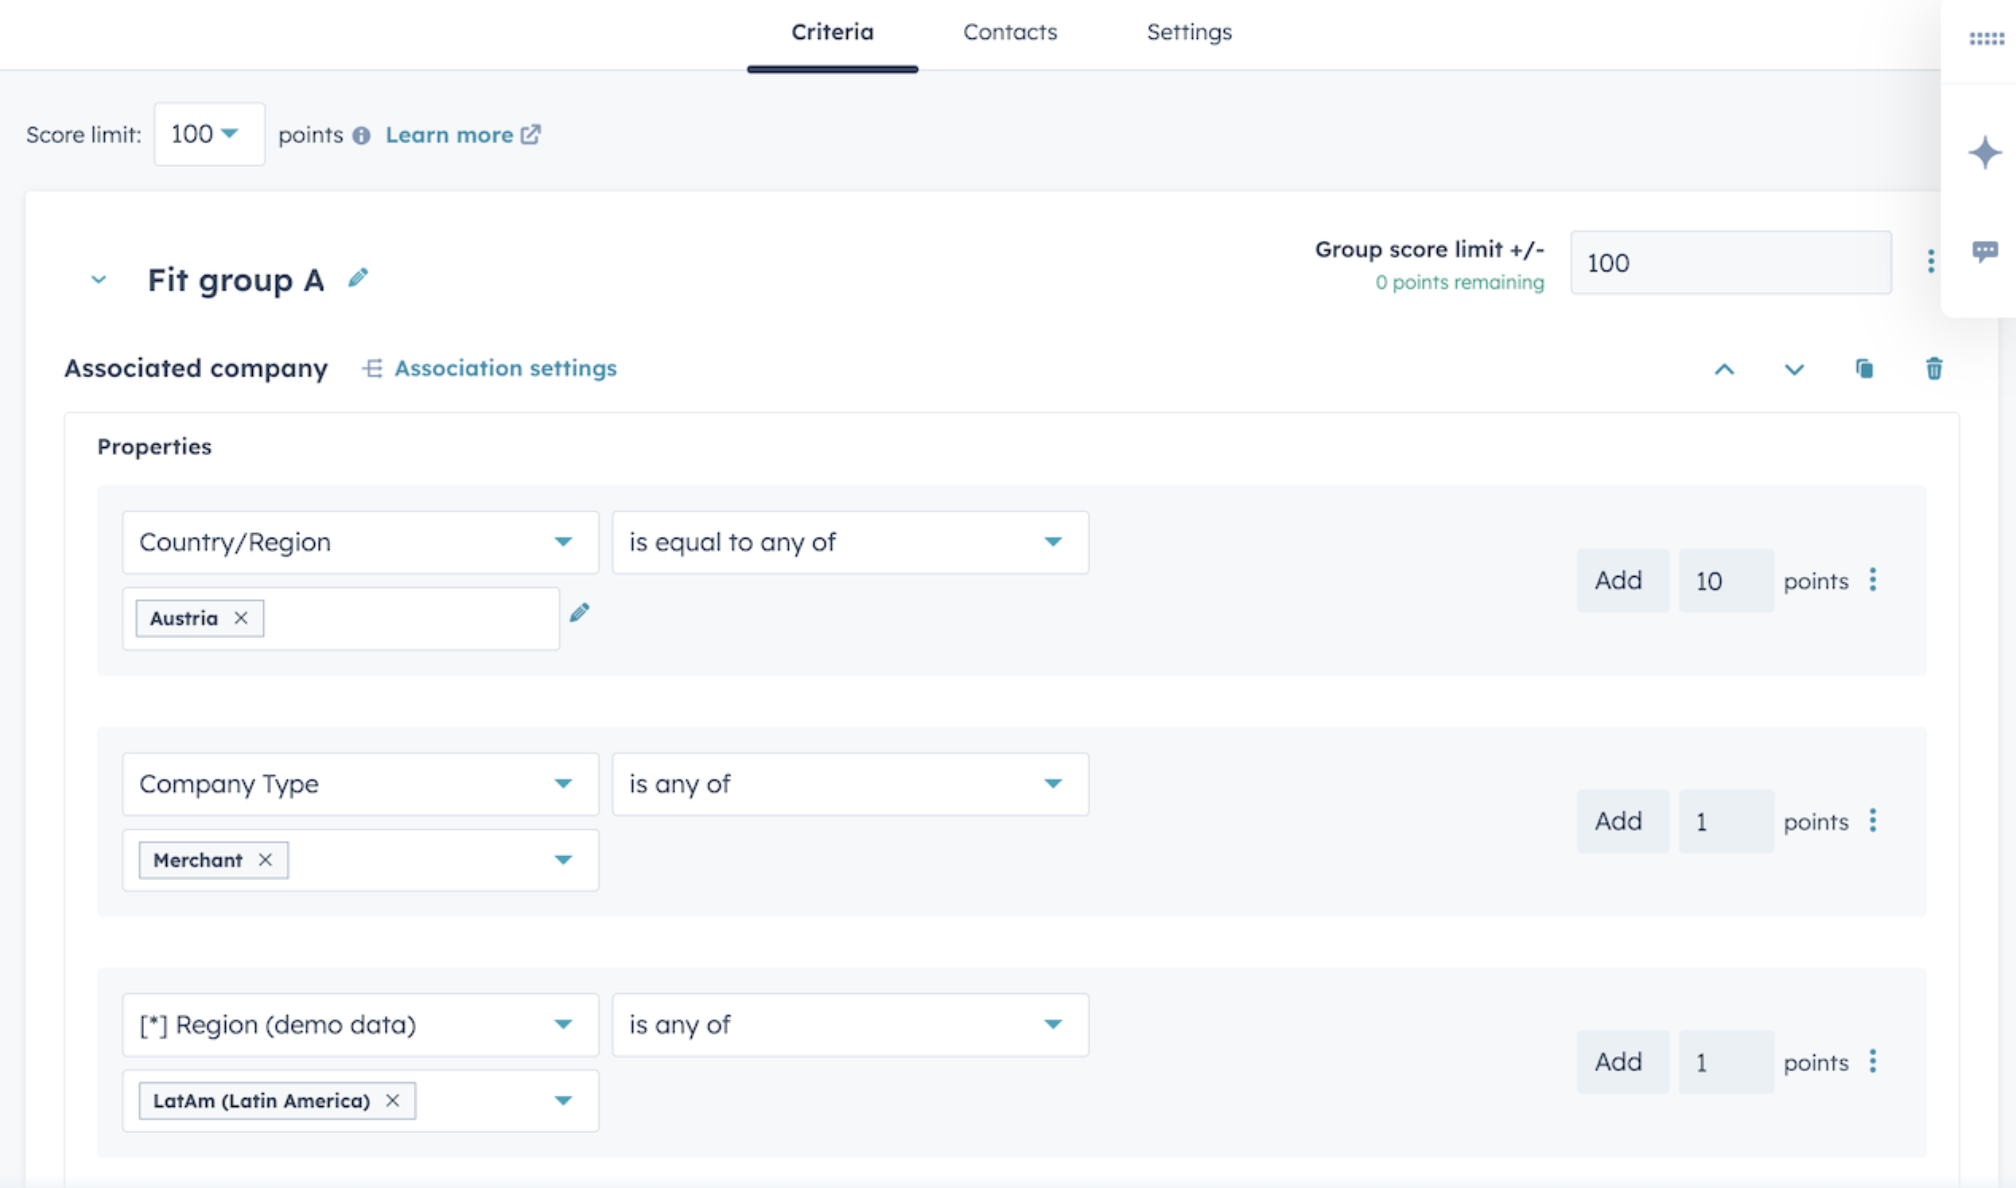Delete the Associated company criteria block
The height and width of the screenshot is (1188, 2016).
click(x=1934, y=369)
